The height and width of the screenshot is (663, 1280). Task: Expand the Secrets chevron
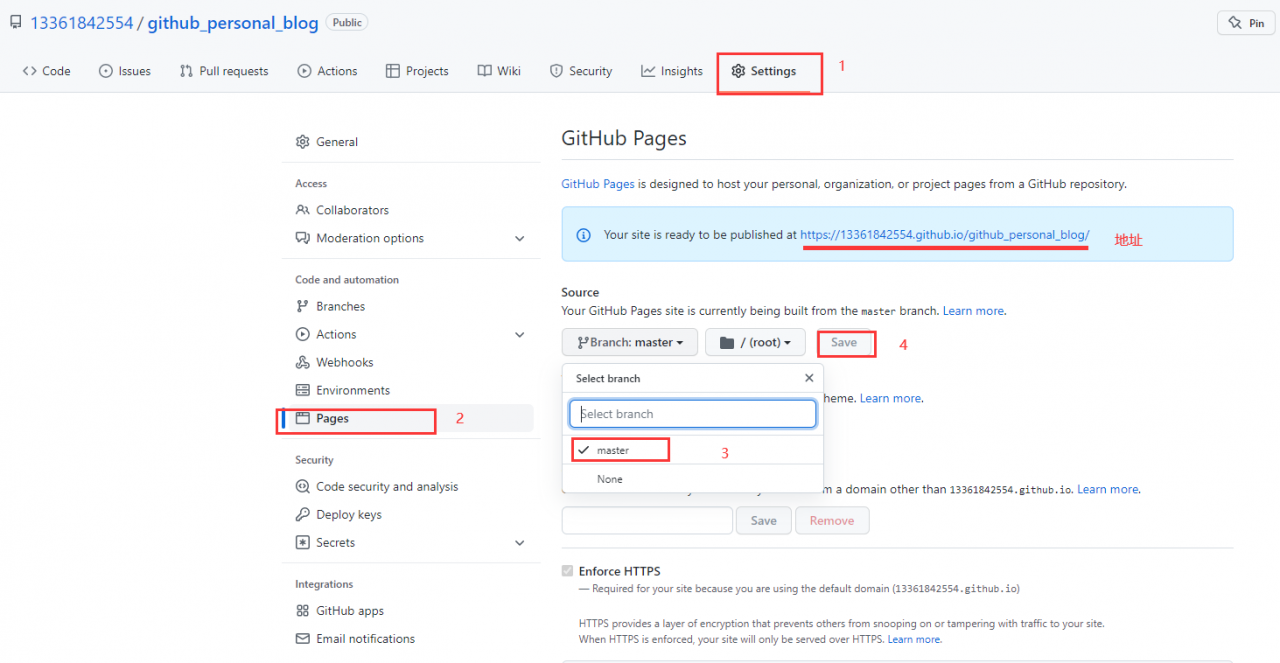coord(519,543)
